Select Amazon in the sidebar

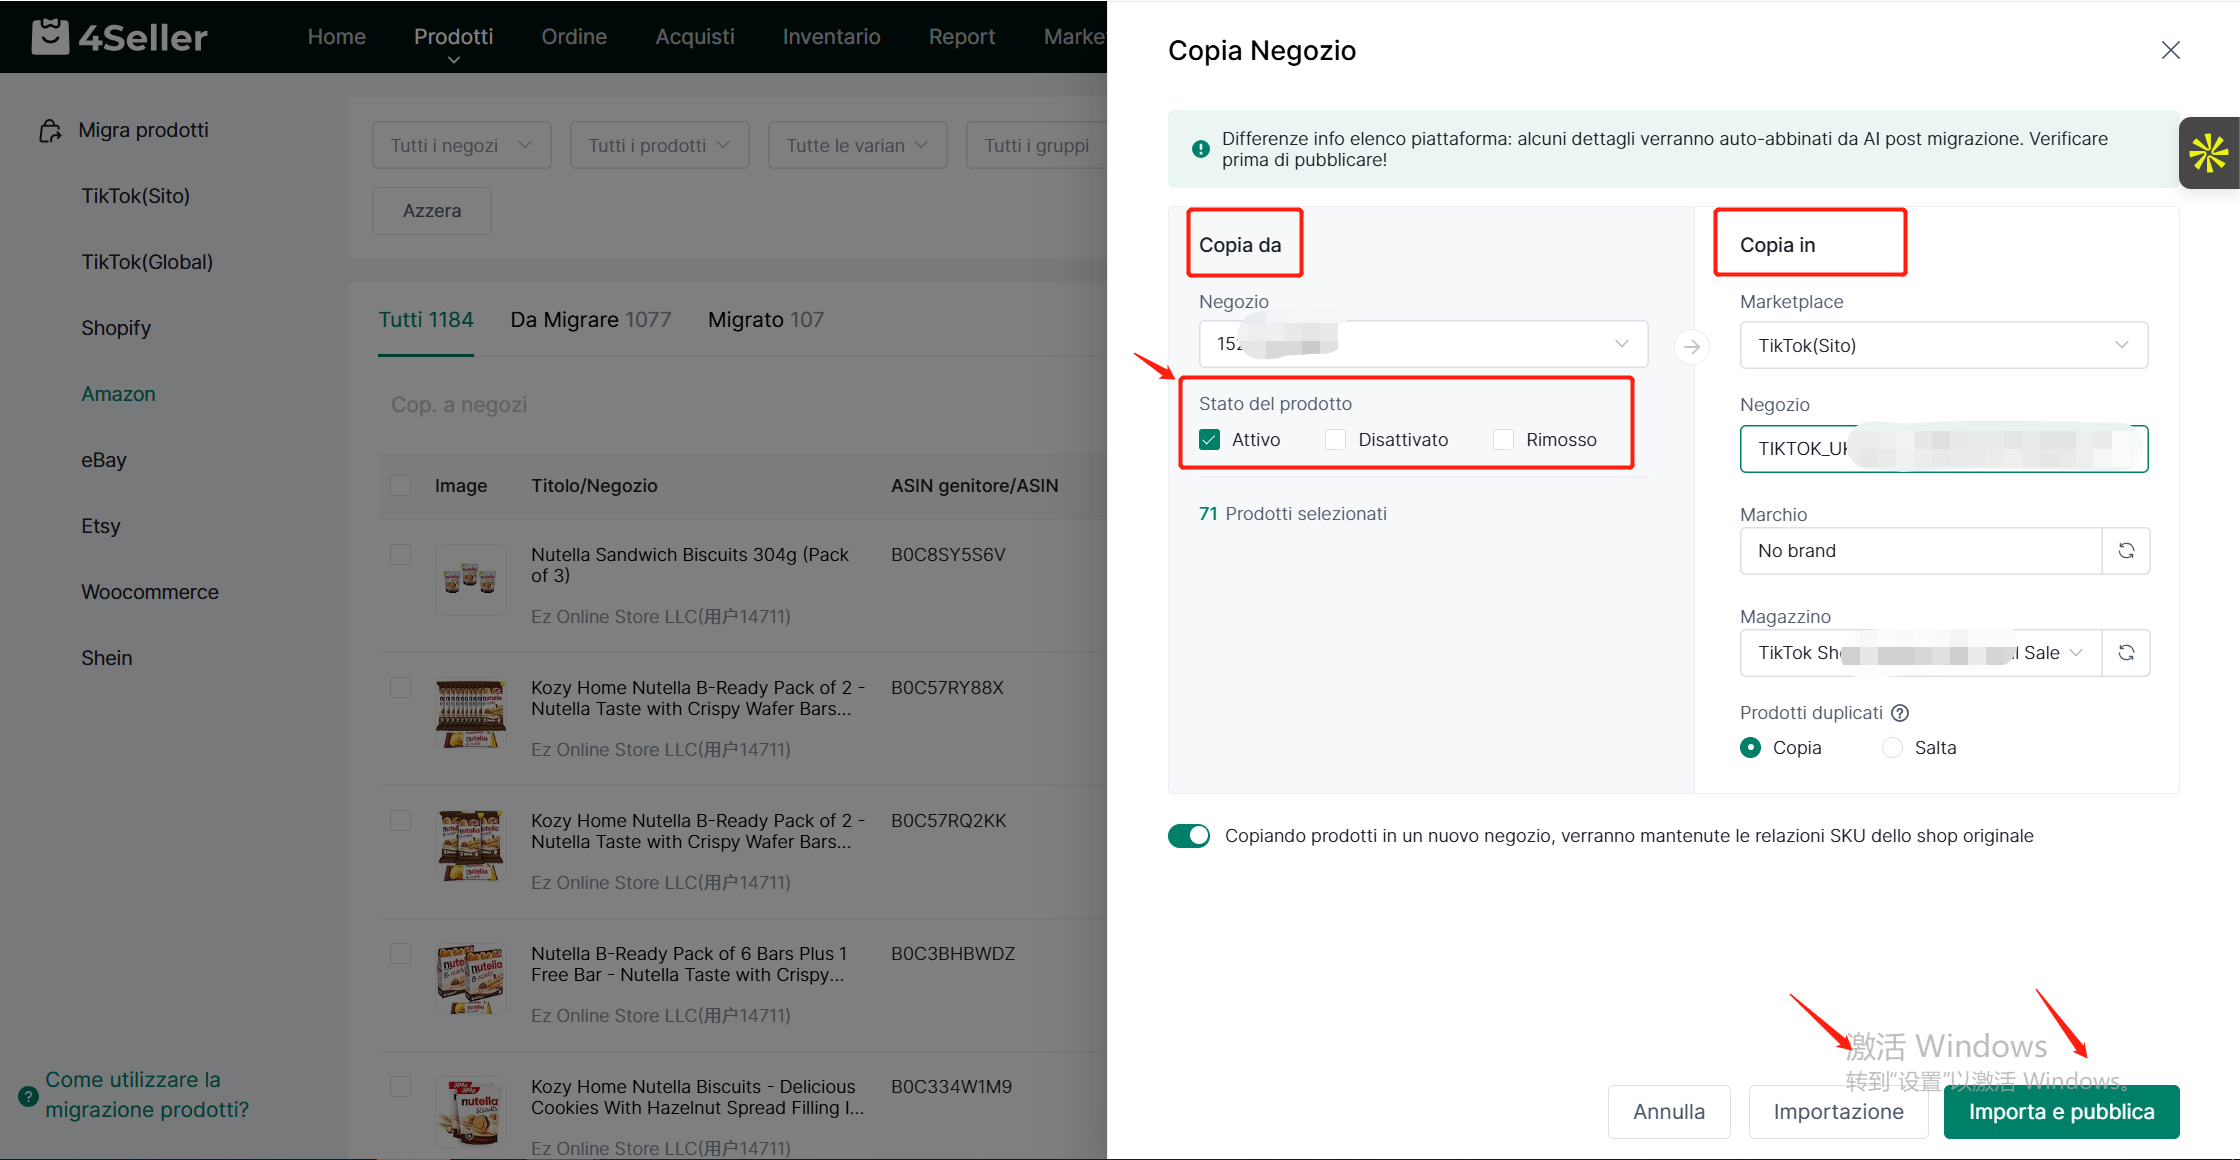click(118, 394)
